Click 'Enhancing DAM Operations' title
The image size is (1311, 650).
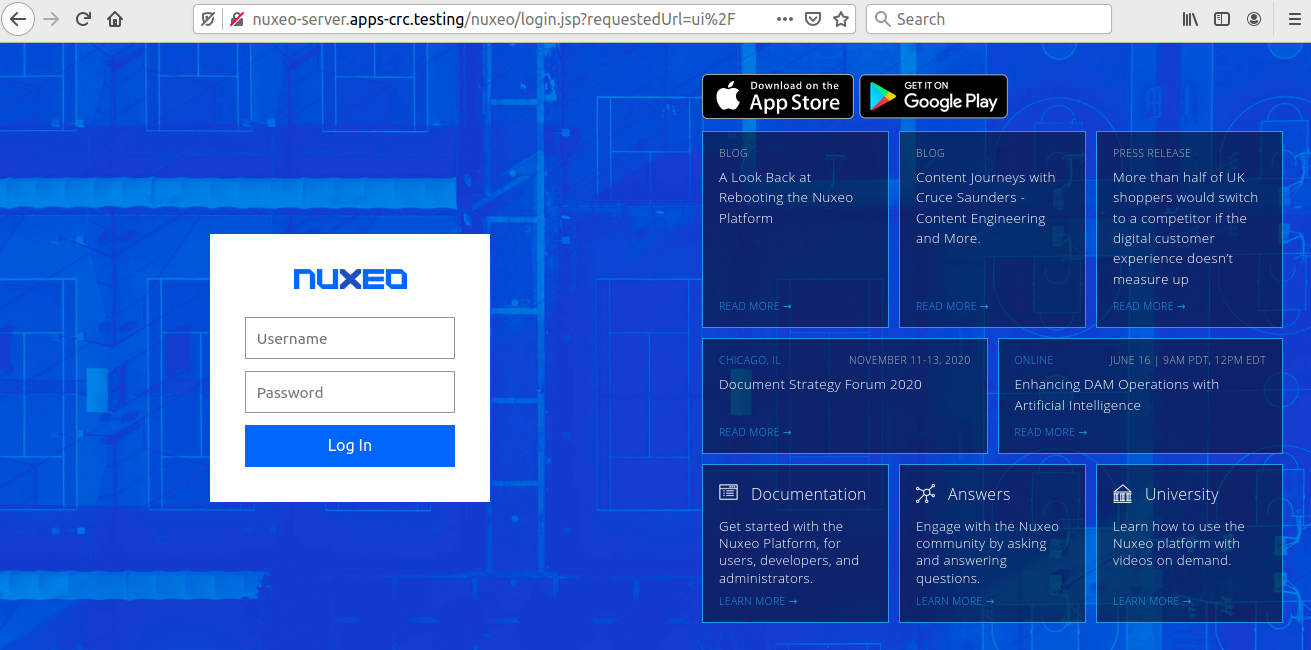coord(1117,395)
